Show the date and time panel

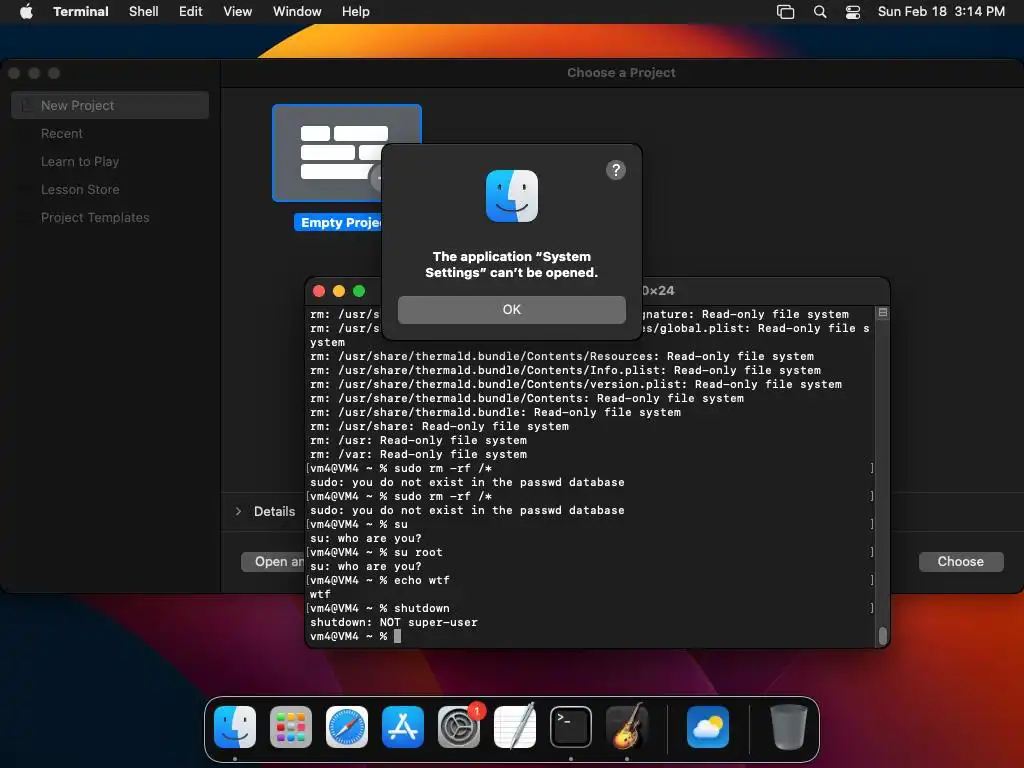[940, 12]
